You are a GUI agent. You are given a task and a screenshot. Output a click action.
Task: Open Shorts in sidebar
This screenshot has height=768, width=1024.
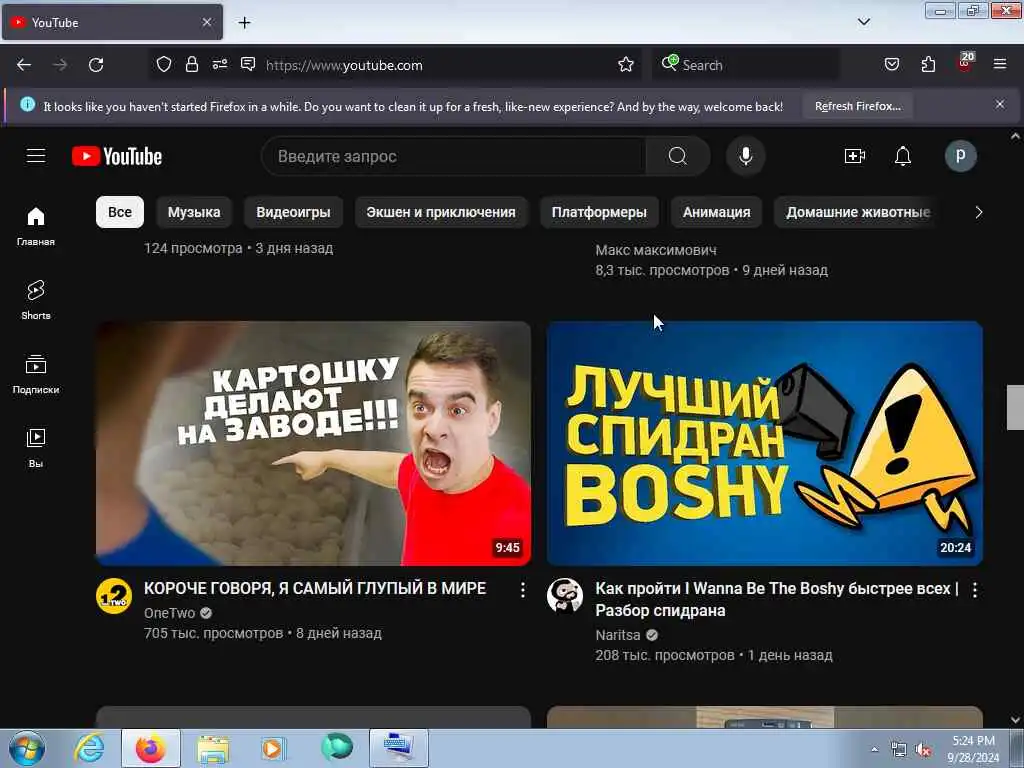36,300
